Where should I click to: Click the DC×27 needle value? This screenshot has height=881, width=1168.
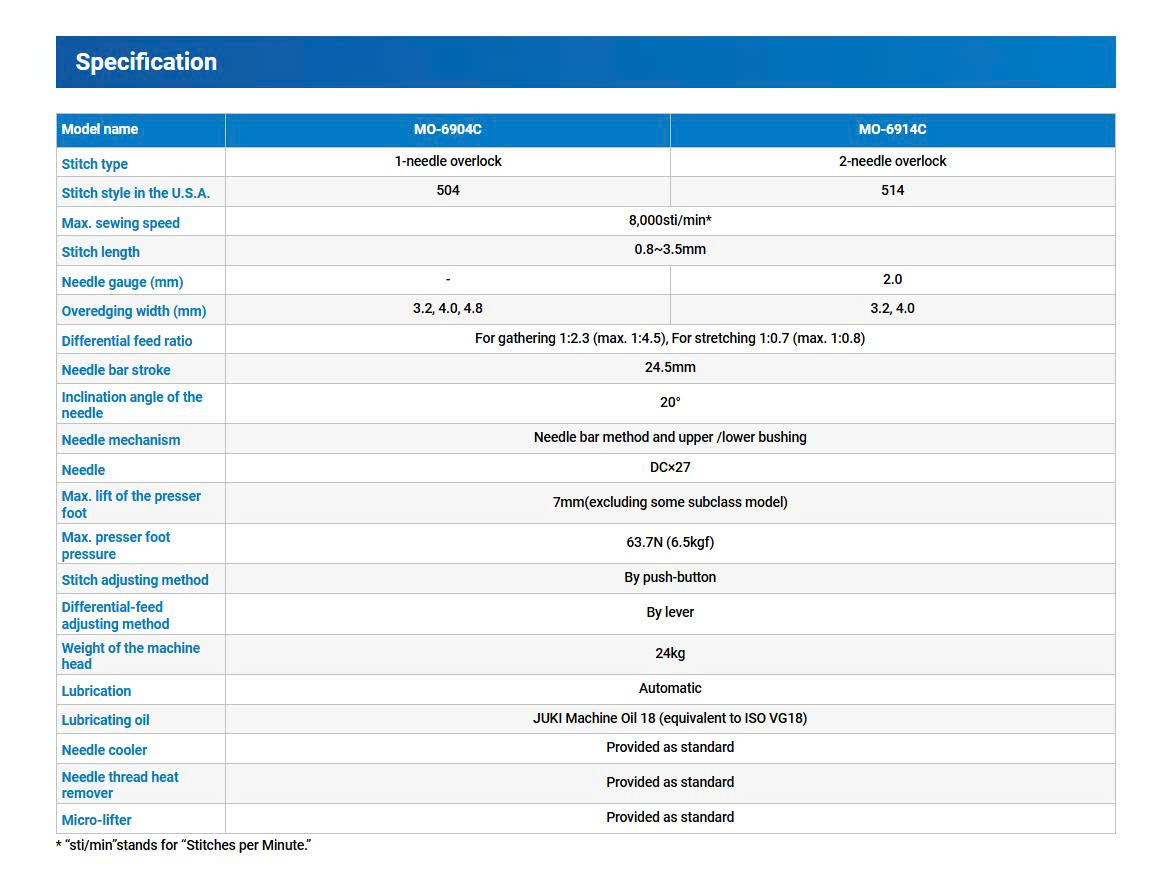tap(670, 467)
